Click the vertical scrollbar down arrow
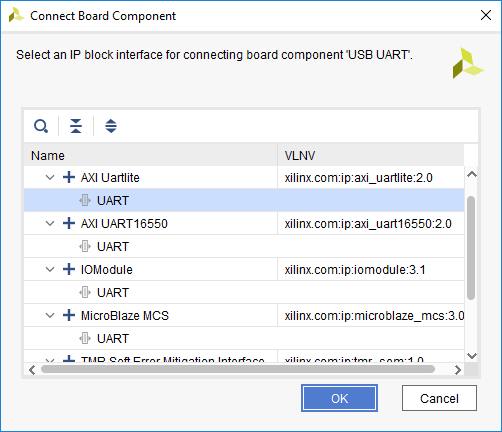The image size is (502, 432). click(x=472, y=356)
